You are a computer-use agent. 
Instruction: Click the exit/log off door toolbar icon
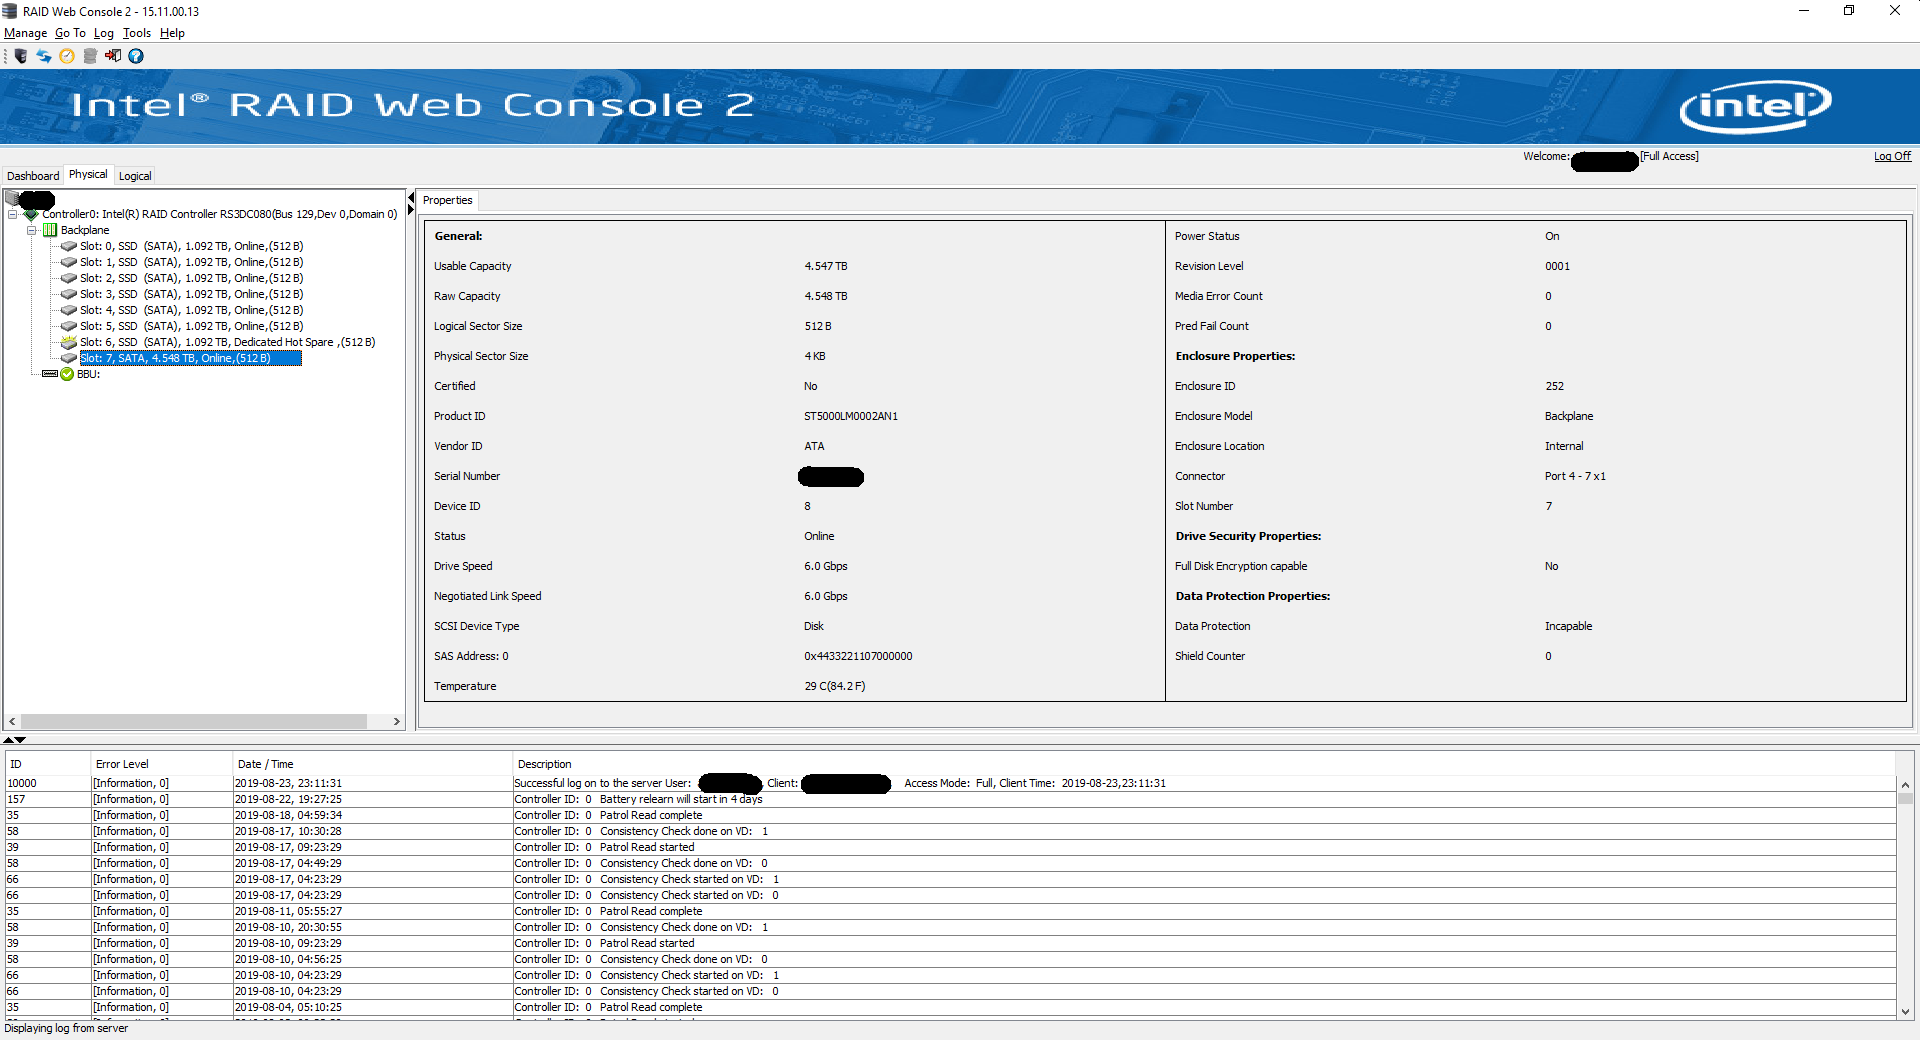113,56
